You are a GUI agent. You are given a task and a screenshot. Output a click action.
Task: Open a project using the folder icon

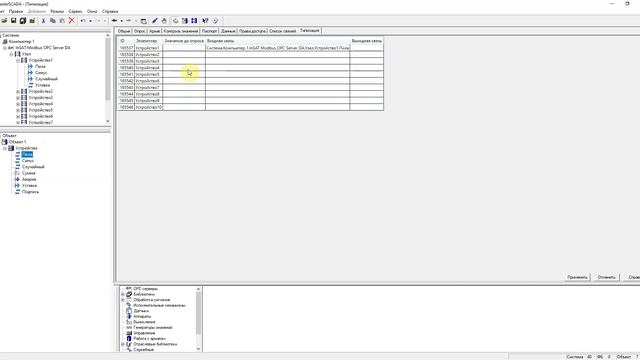point(4,20)
